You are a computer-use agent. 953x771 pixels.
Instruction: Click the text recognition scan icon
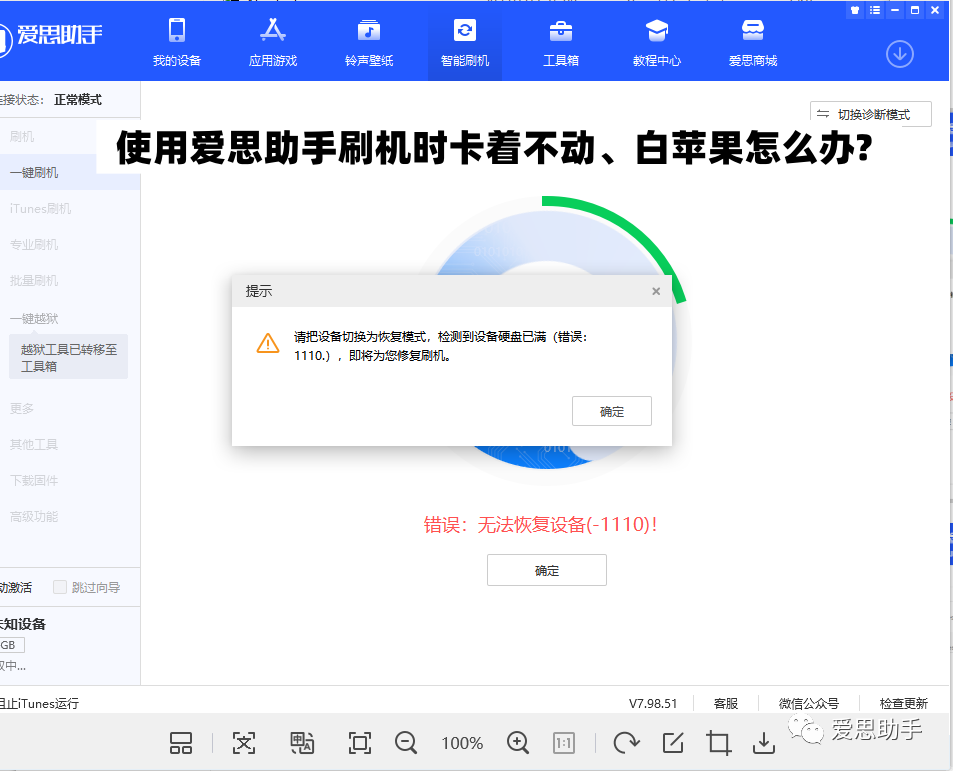[x=244, y=742]
